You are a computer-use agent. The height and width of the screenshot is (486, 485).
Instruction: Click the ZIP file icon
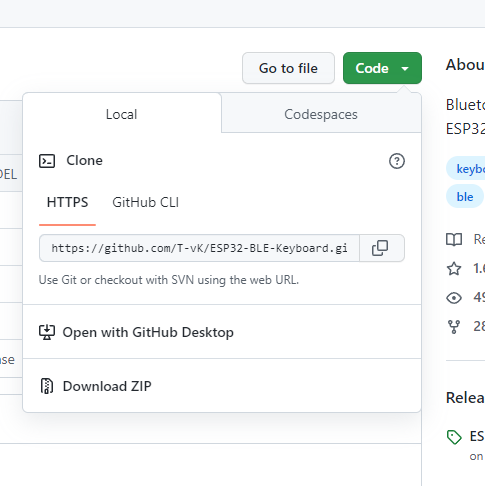click(x=47, y=386)
